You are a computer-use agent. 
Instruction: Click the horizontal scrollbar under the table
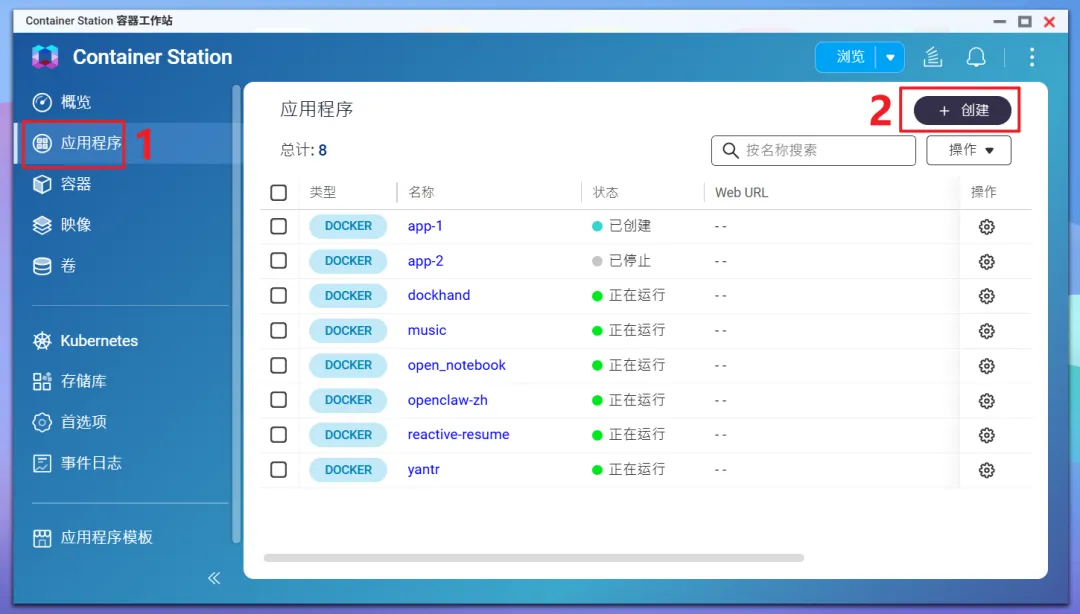pos(534,557)
